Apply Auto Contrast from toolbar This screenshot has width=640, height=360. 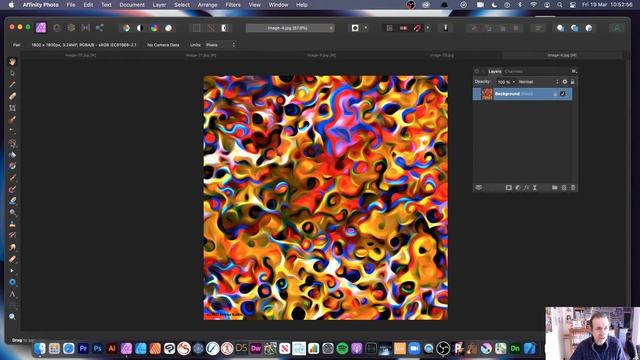140,28
